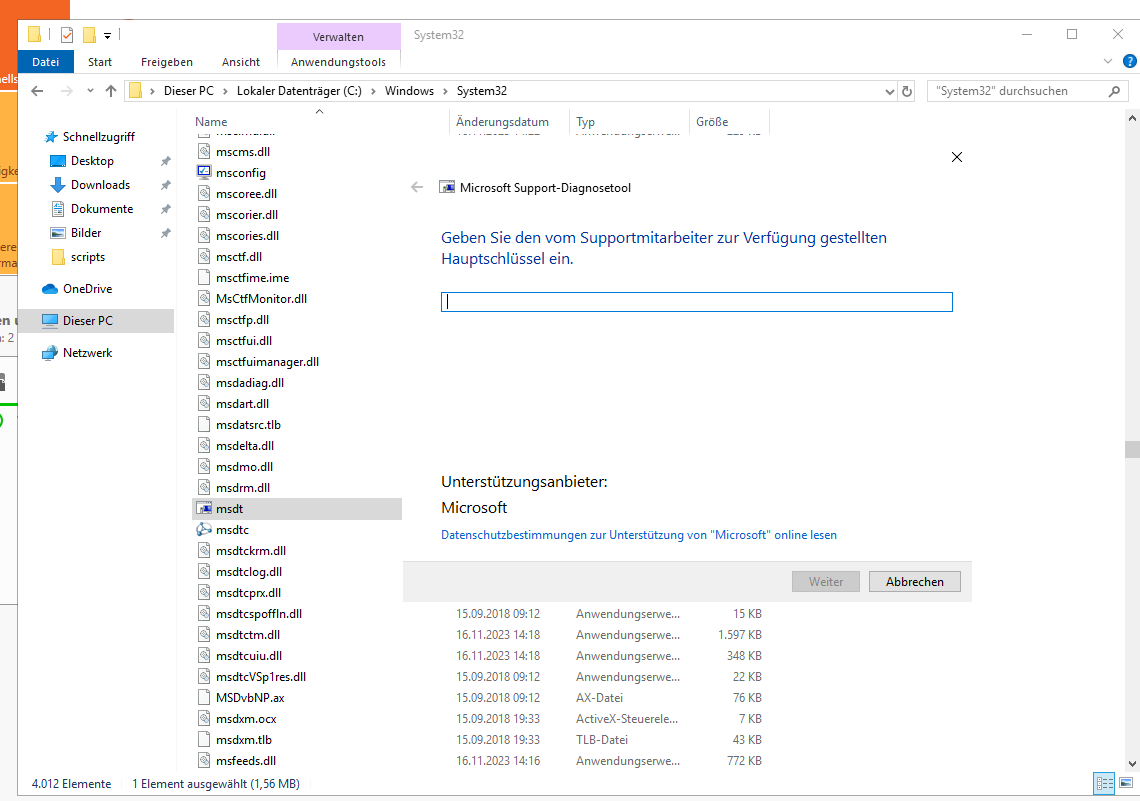Open recent locations dropdown arrow
The width and height of the screenshot is (1140, 801).
coord(90,91)
